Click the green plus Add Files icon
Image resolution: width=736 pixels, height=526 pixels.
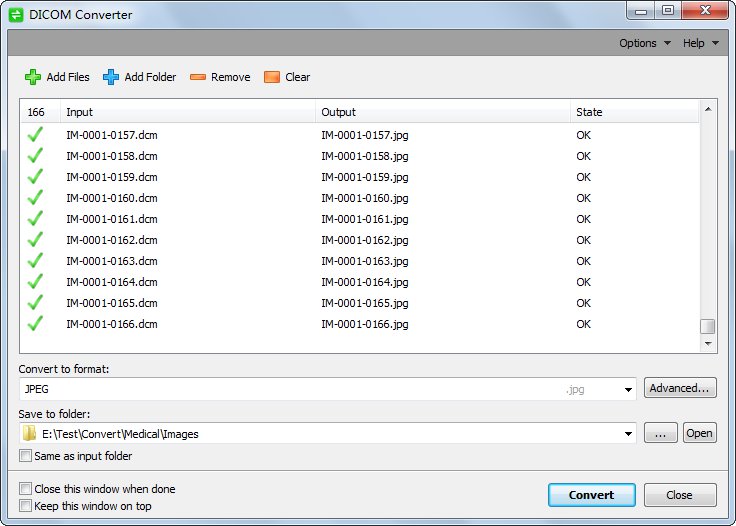[33, 77]
